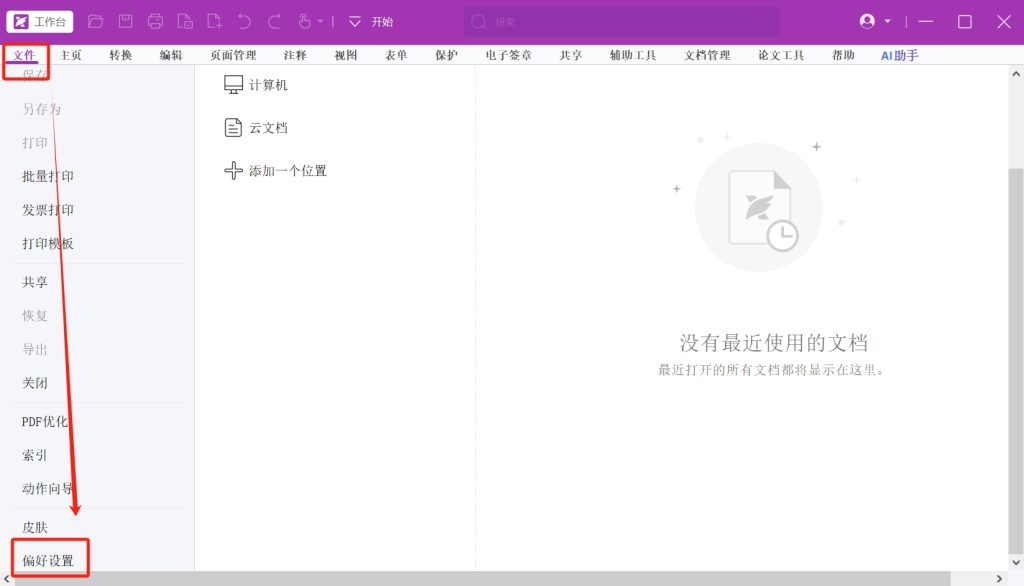
Task: Open the AI助手 tab
Action: click(899, 55)
